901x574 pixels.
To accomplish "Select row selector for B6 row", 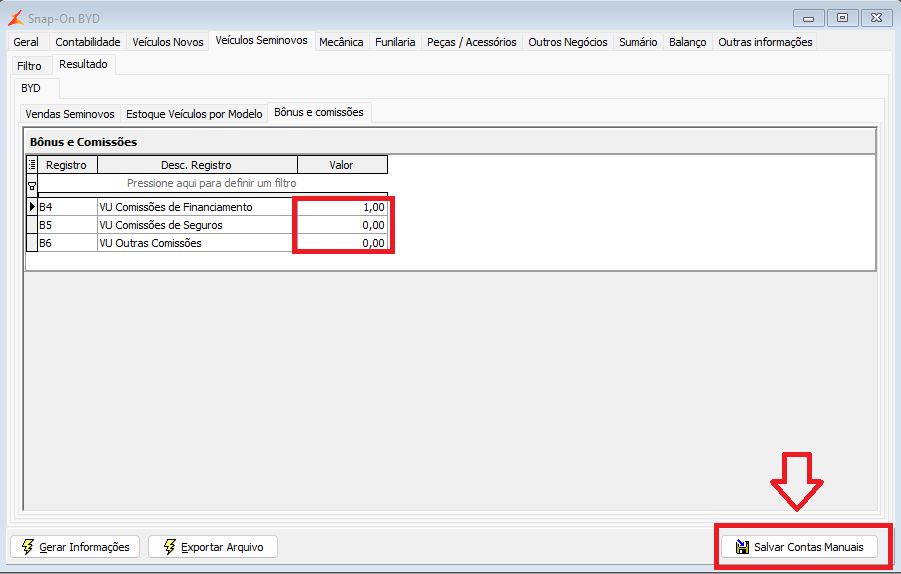I will [32, 242].
